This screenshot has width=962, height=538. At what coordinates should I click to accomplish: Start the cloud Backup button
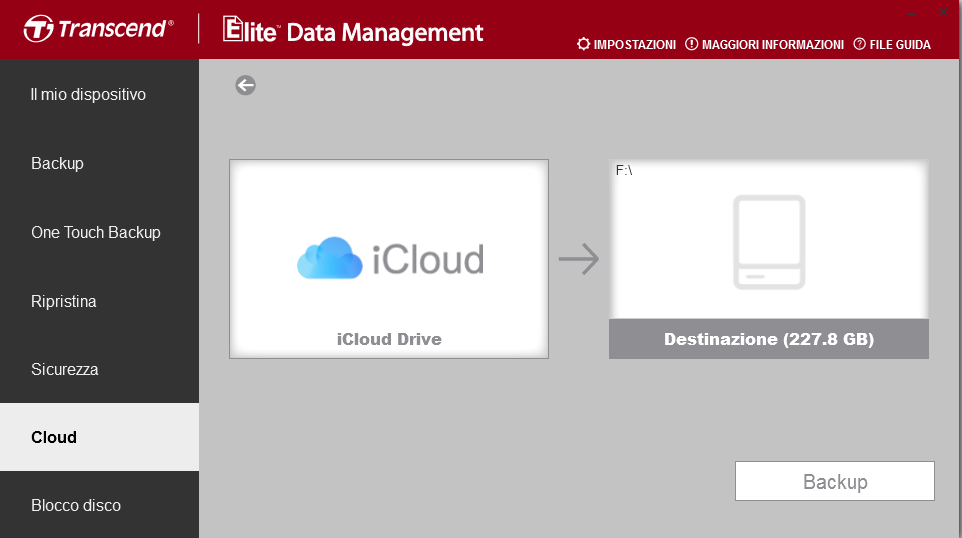coord(834,481)
